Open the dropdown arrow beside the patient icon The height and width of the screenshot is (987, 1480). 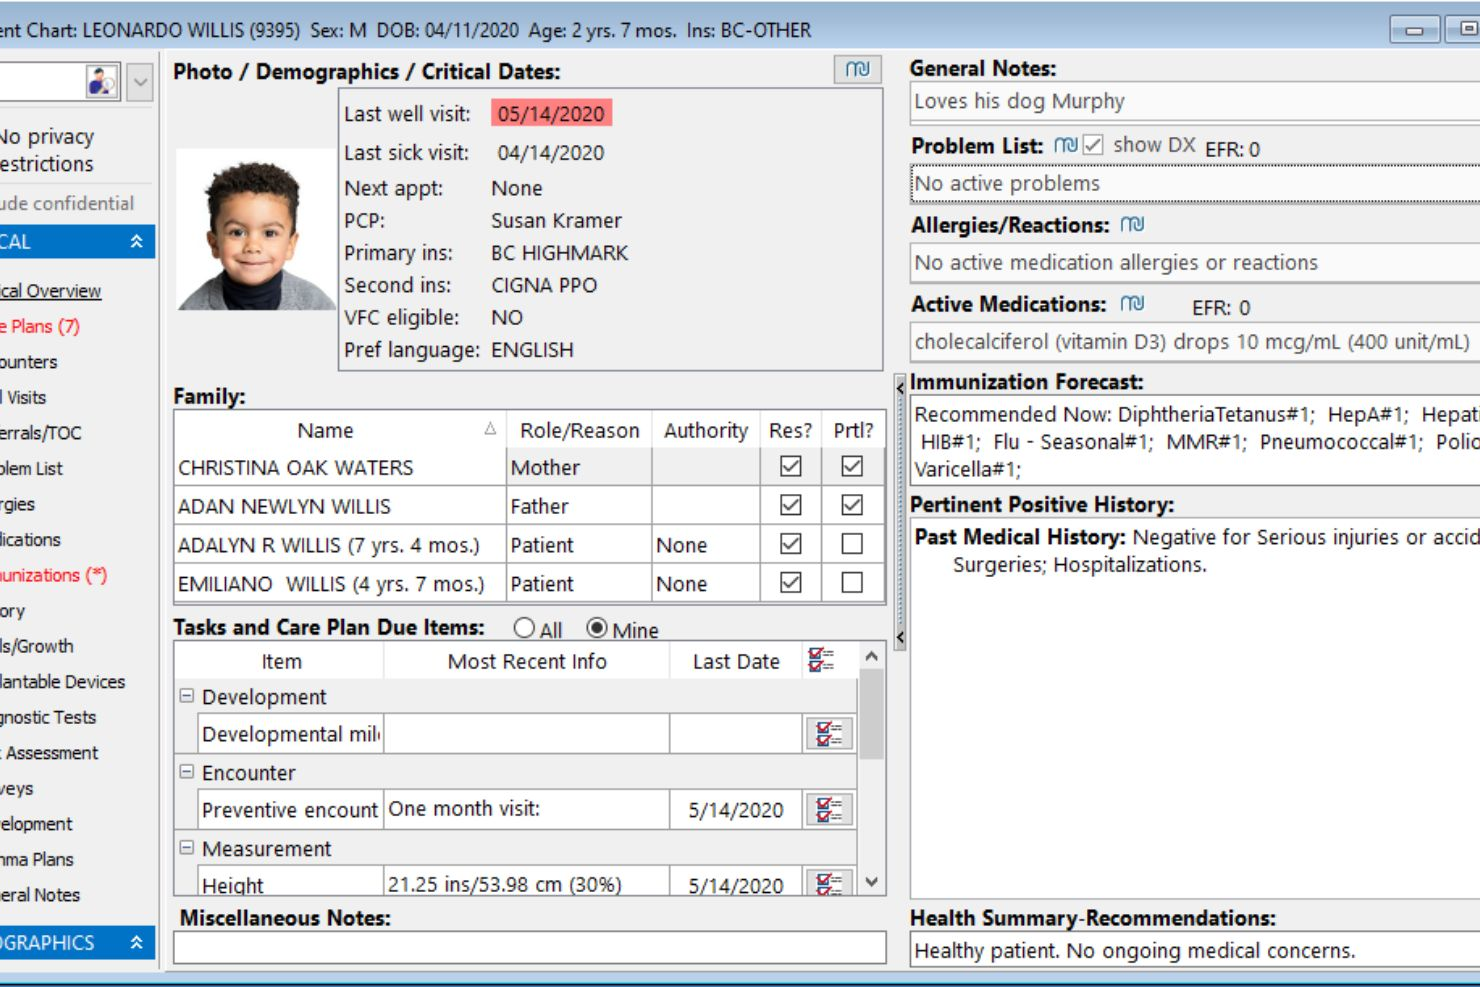coord(140,82)
